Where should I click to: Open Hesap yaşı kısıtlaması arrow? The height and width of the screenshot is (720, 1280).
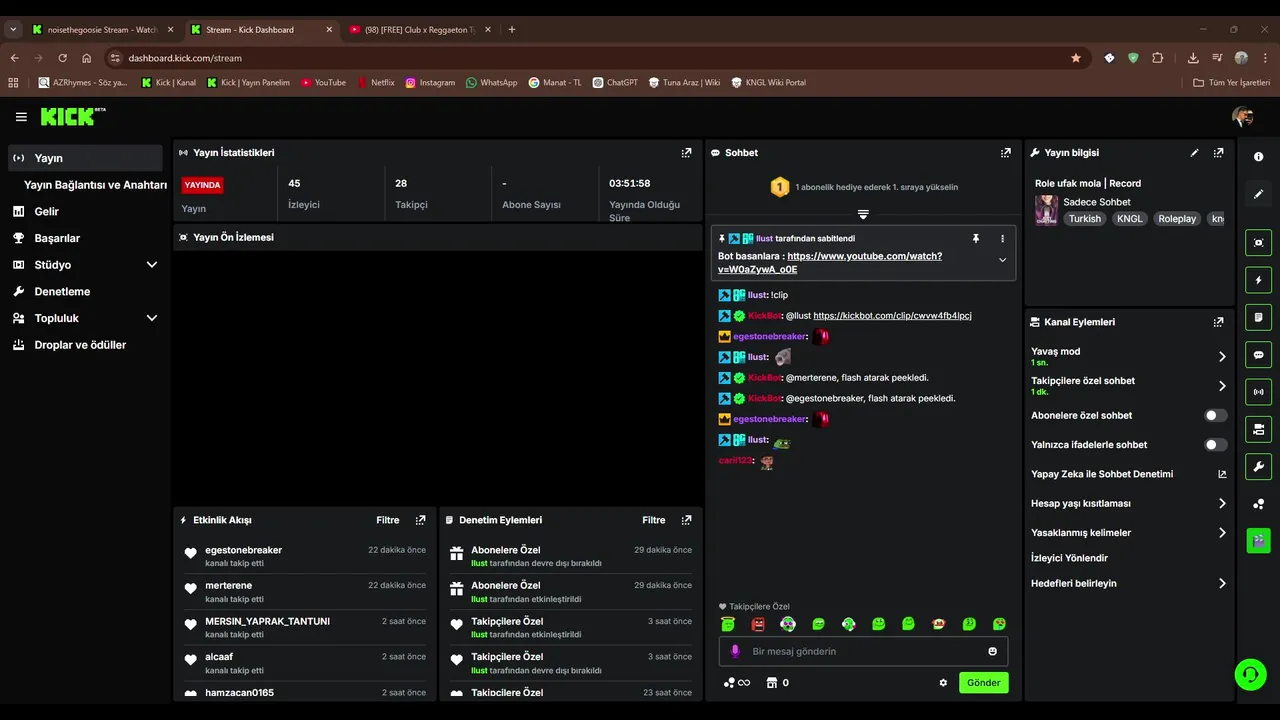pyautogui.click(x=1221, y=503)
